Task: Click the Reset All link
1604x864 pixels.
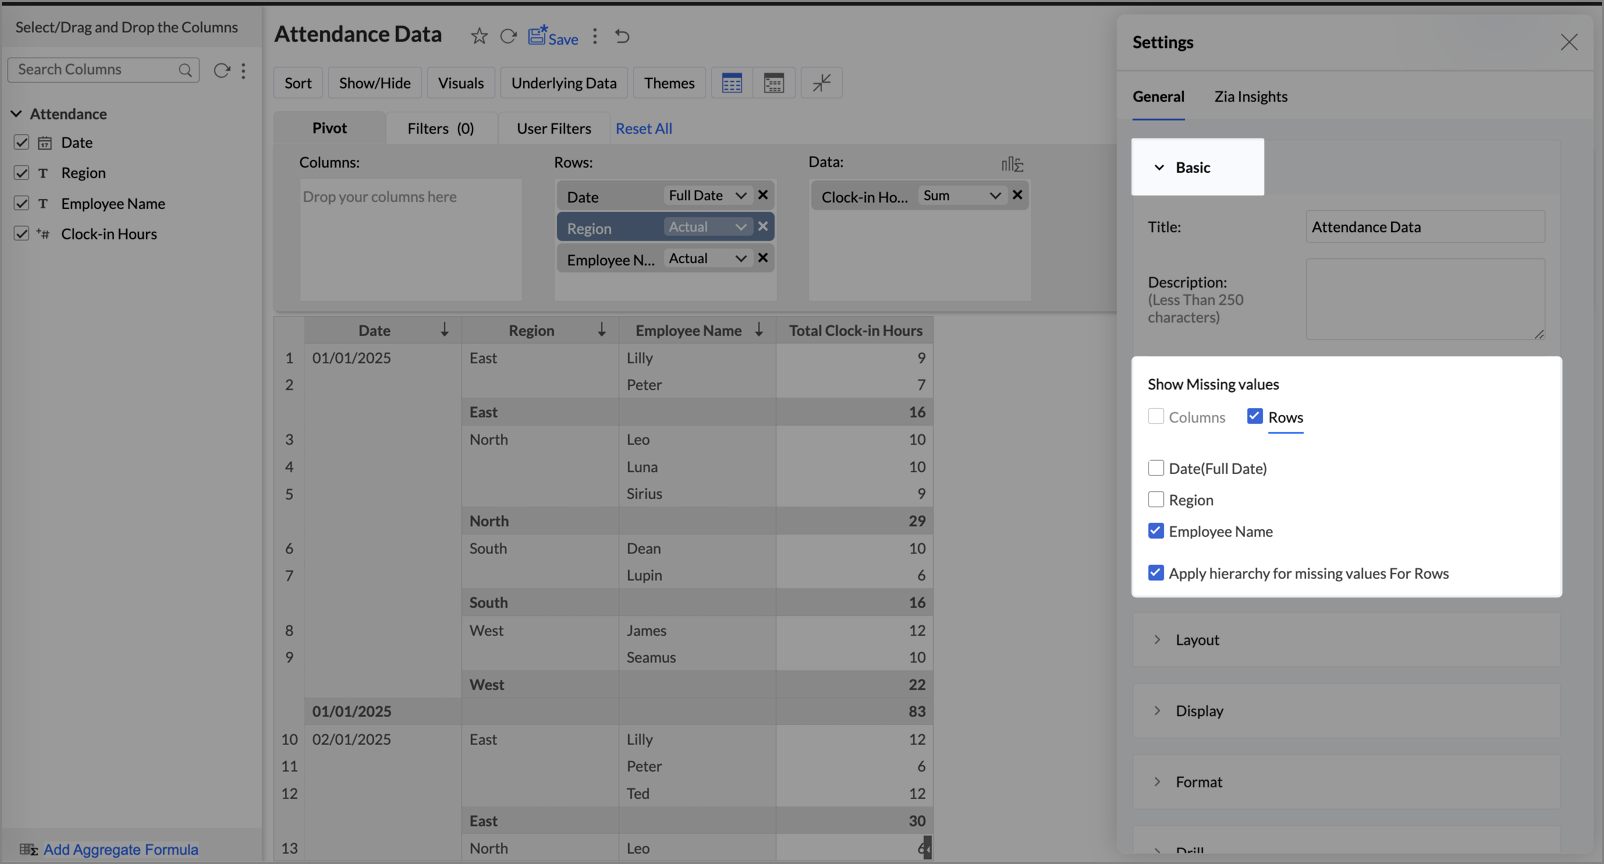Action: (643, 128)
